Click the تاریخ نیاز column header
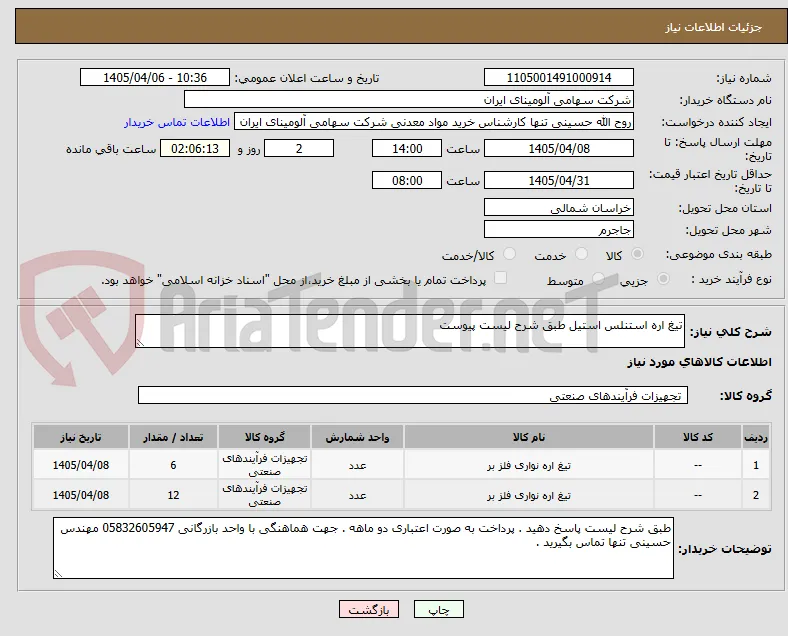Viewport: 788px width, 636px height. coord(81,437)
